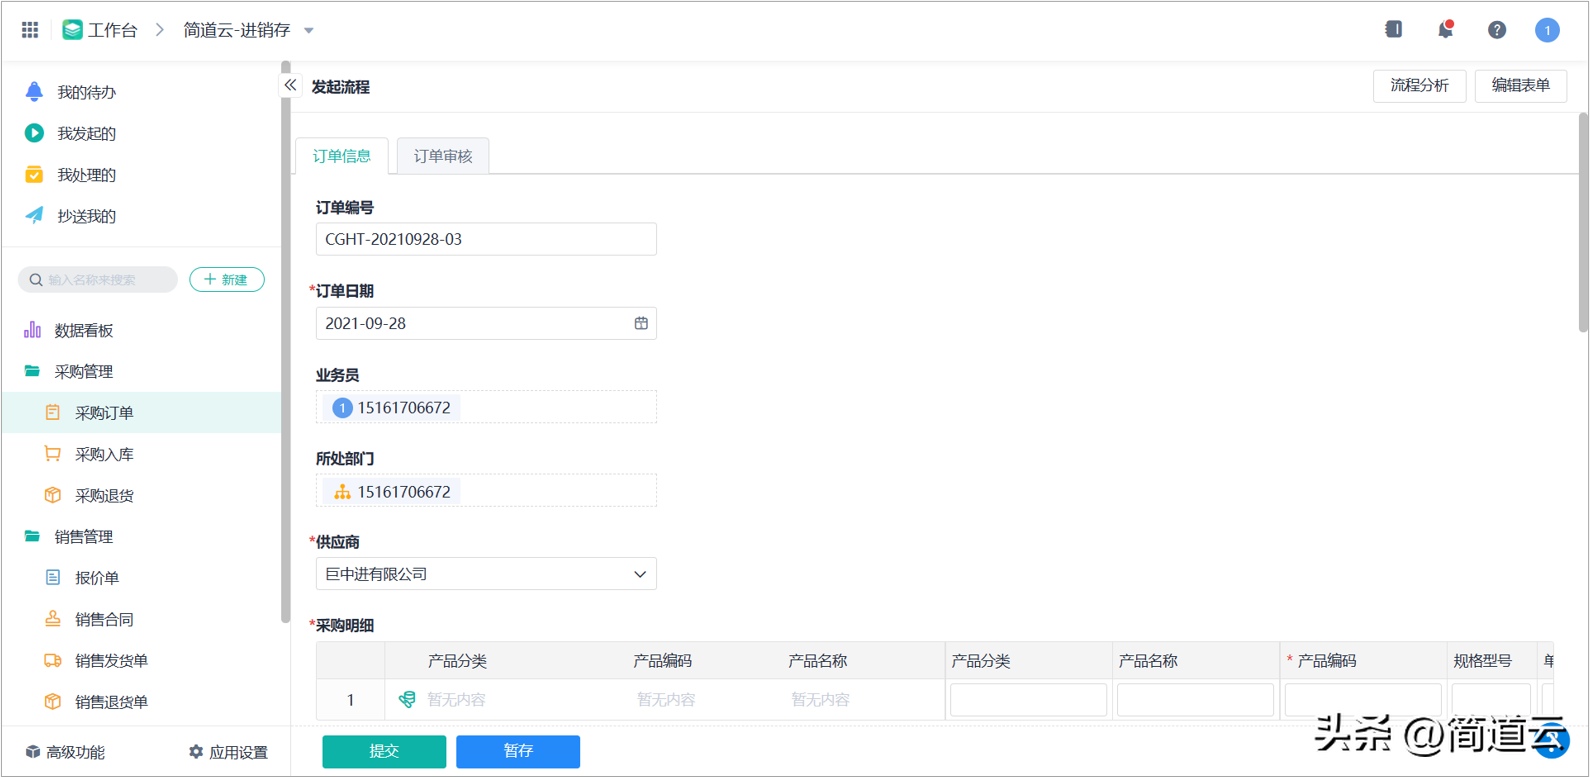Viewport: 1590px width, 777px height.
Task: Click the 订单编号 input field
Action: tap(486, 239)
